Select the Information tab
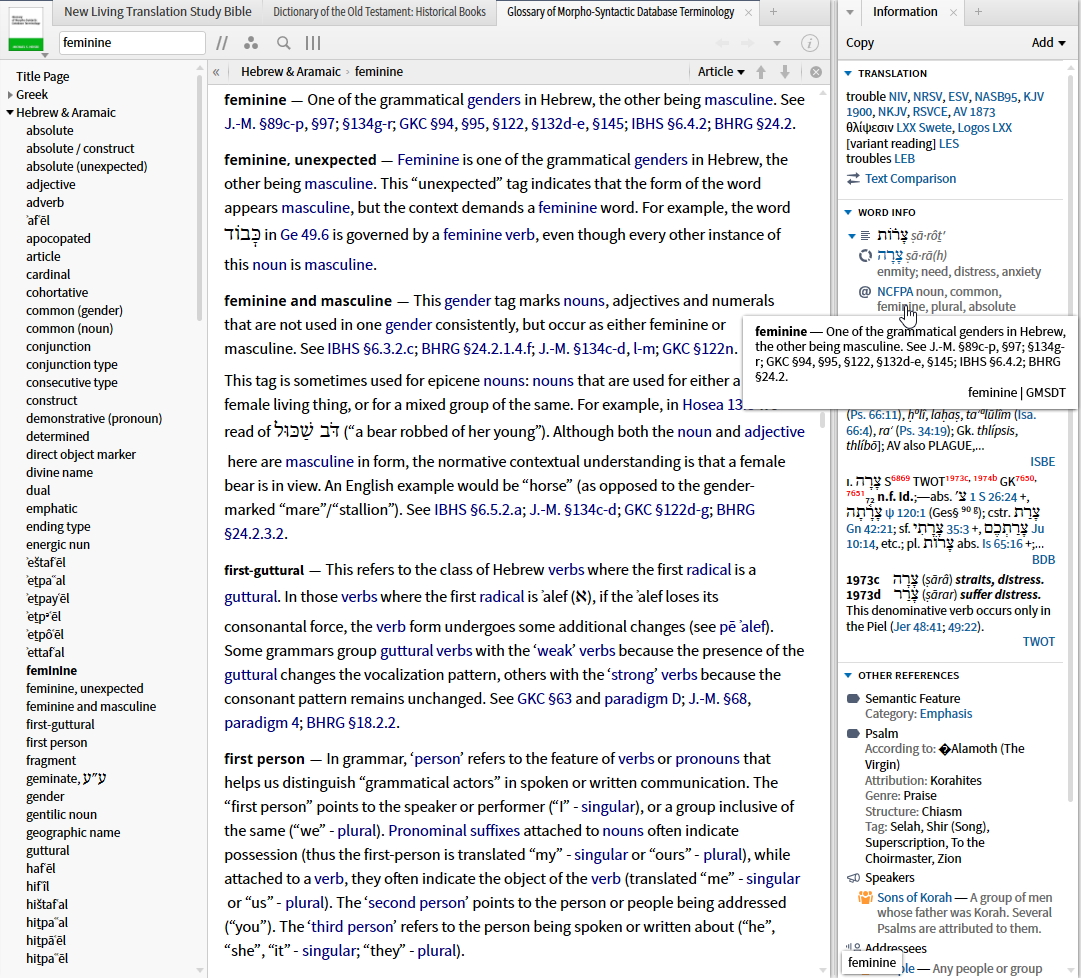The width and height of the screenshot is (1081, 978). click(x=905, y=12)
